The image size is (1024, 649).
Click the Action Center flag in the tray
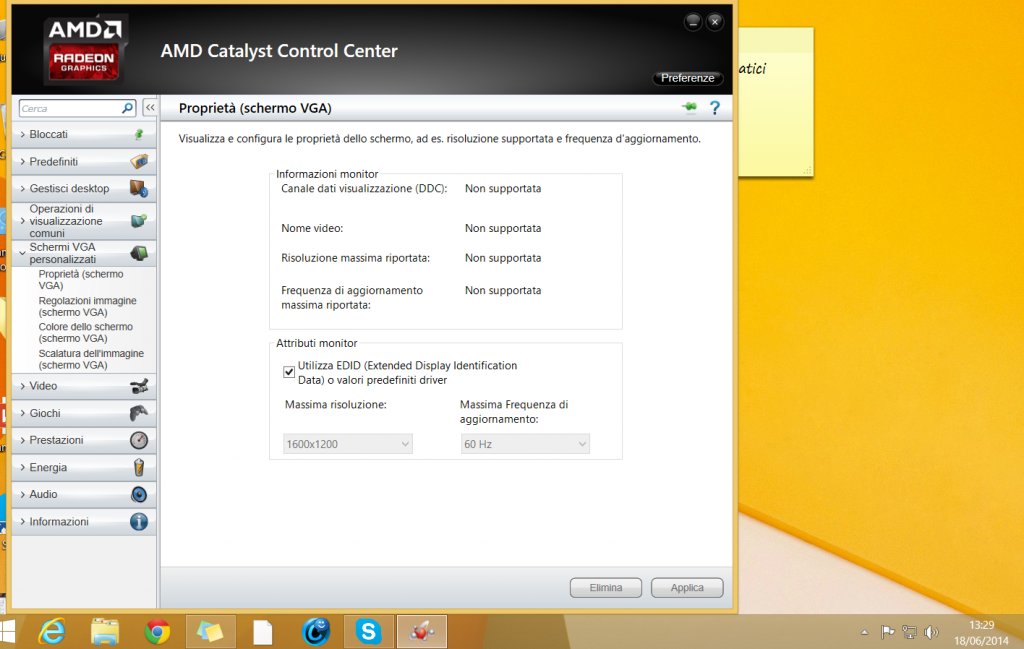pyautogui.click(x=888, y=632)
